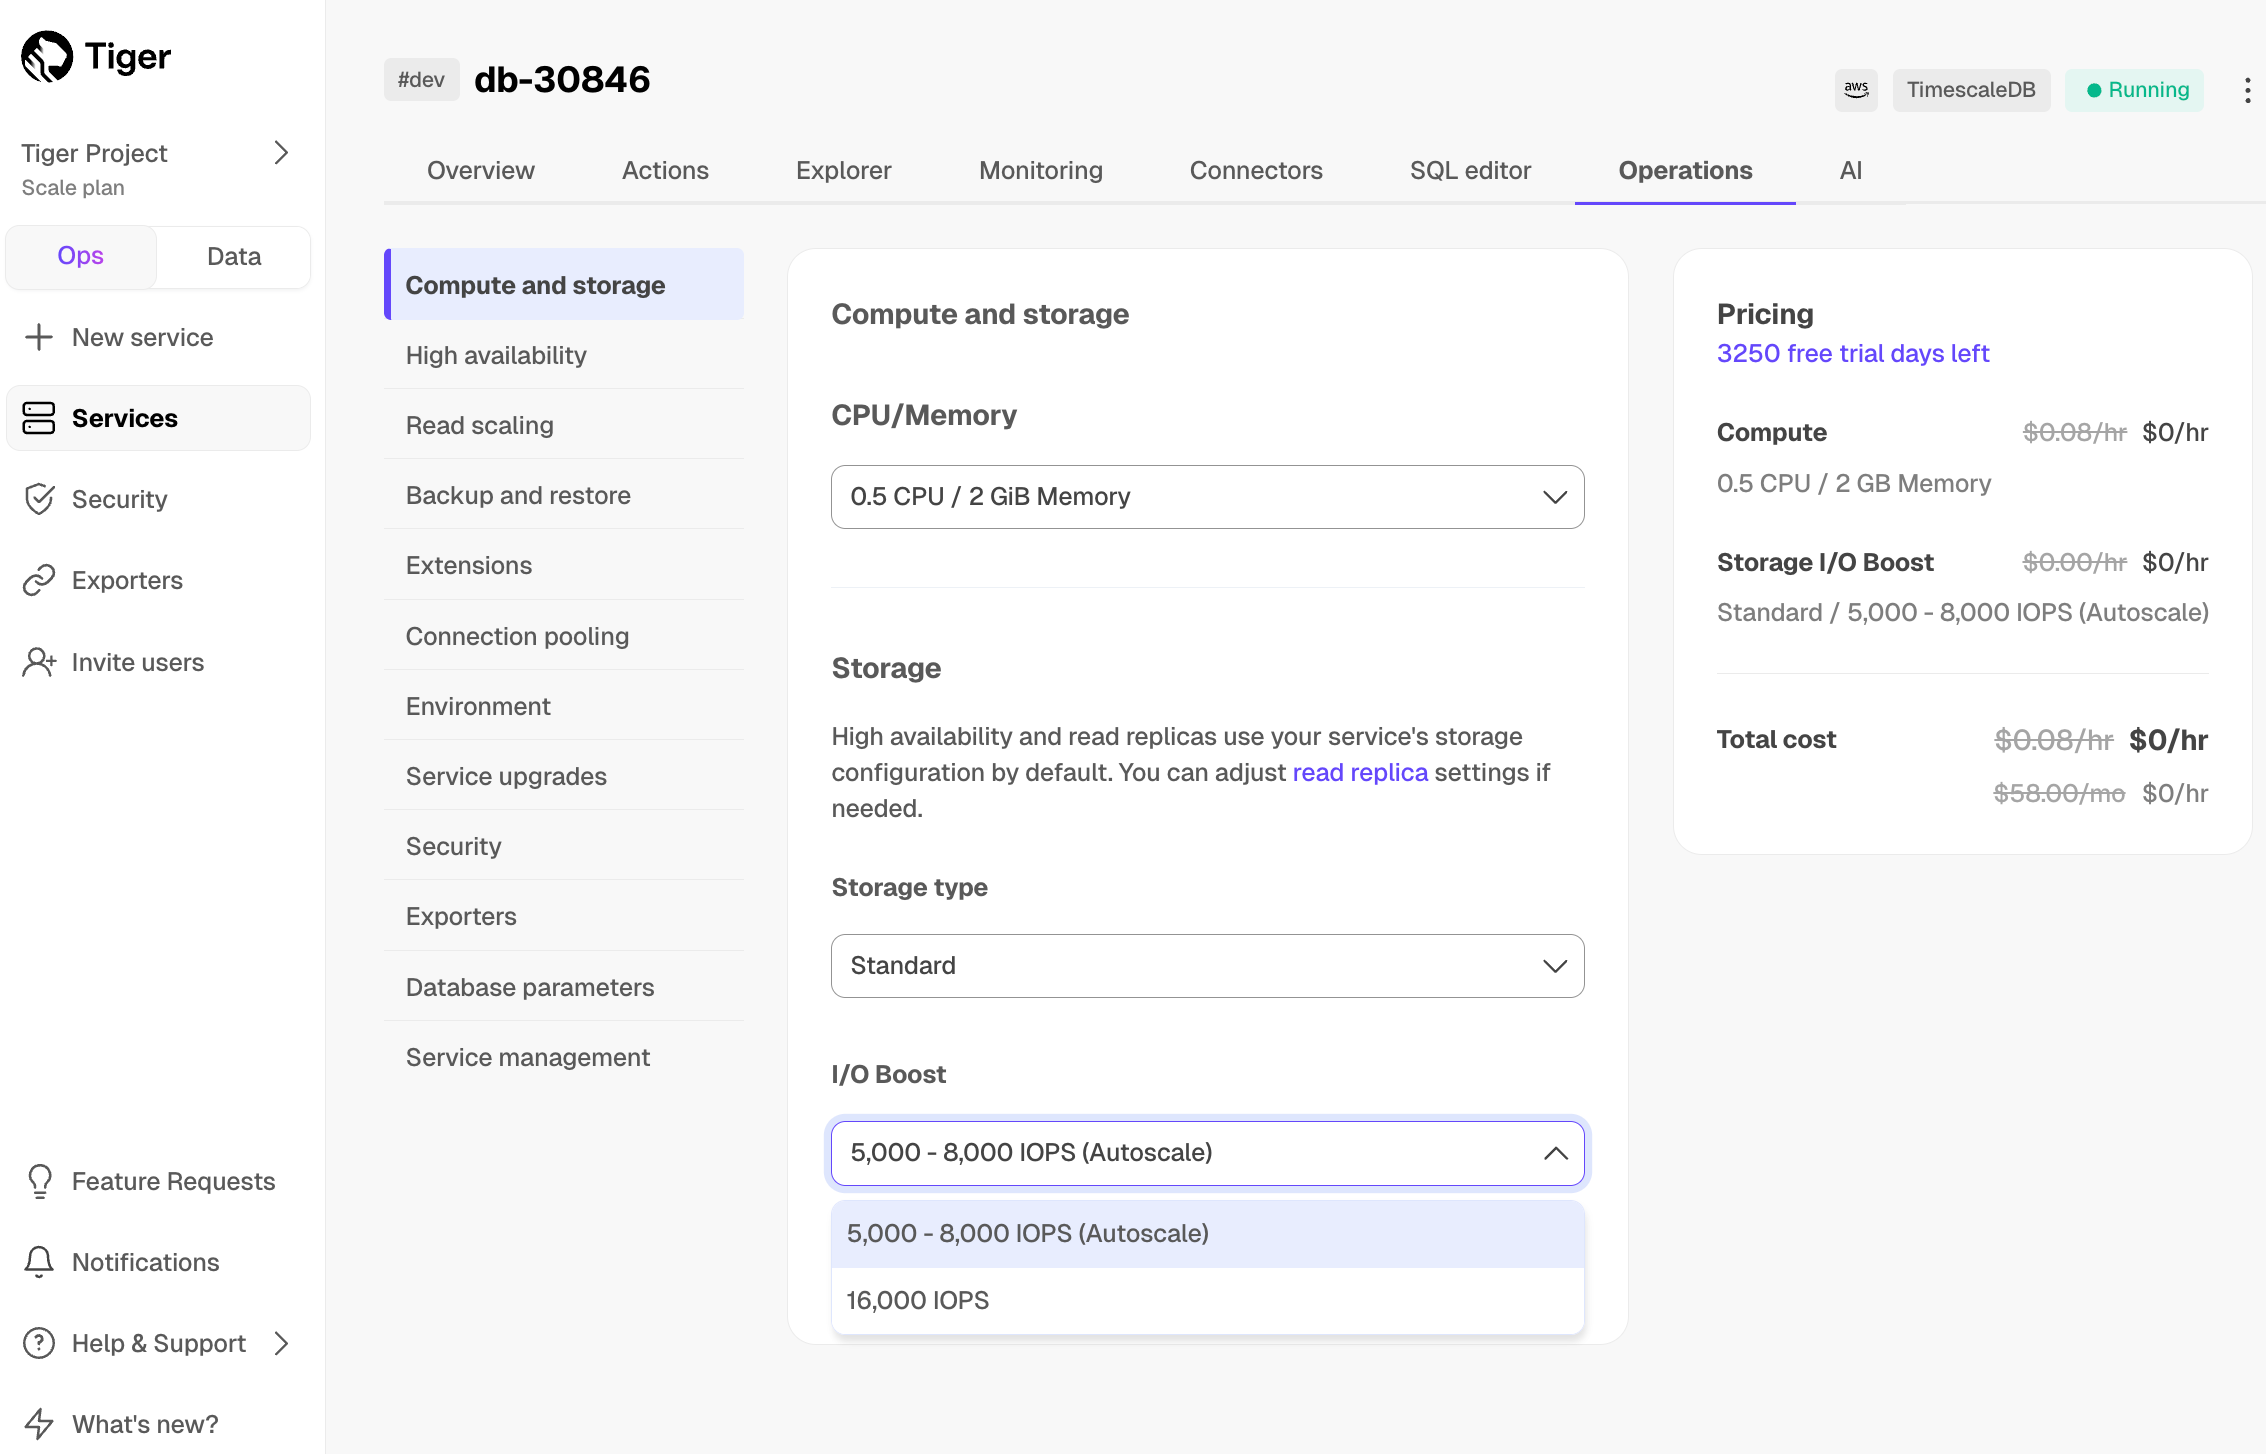
Task: Expand the Tiger Project chevron
Action: coord(281,153)
